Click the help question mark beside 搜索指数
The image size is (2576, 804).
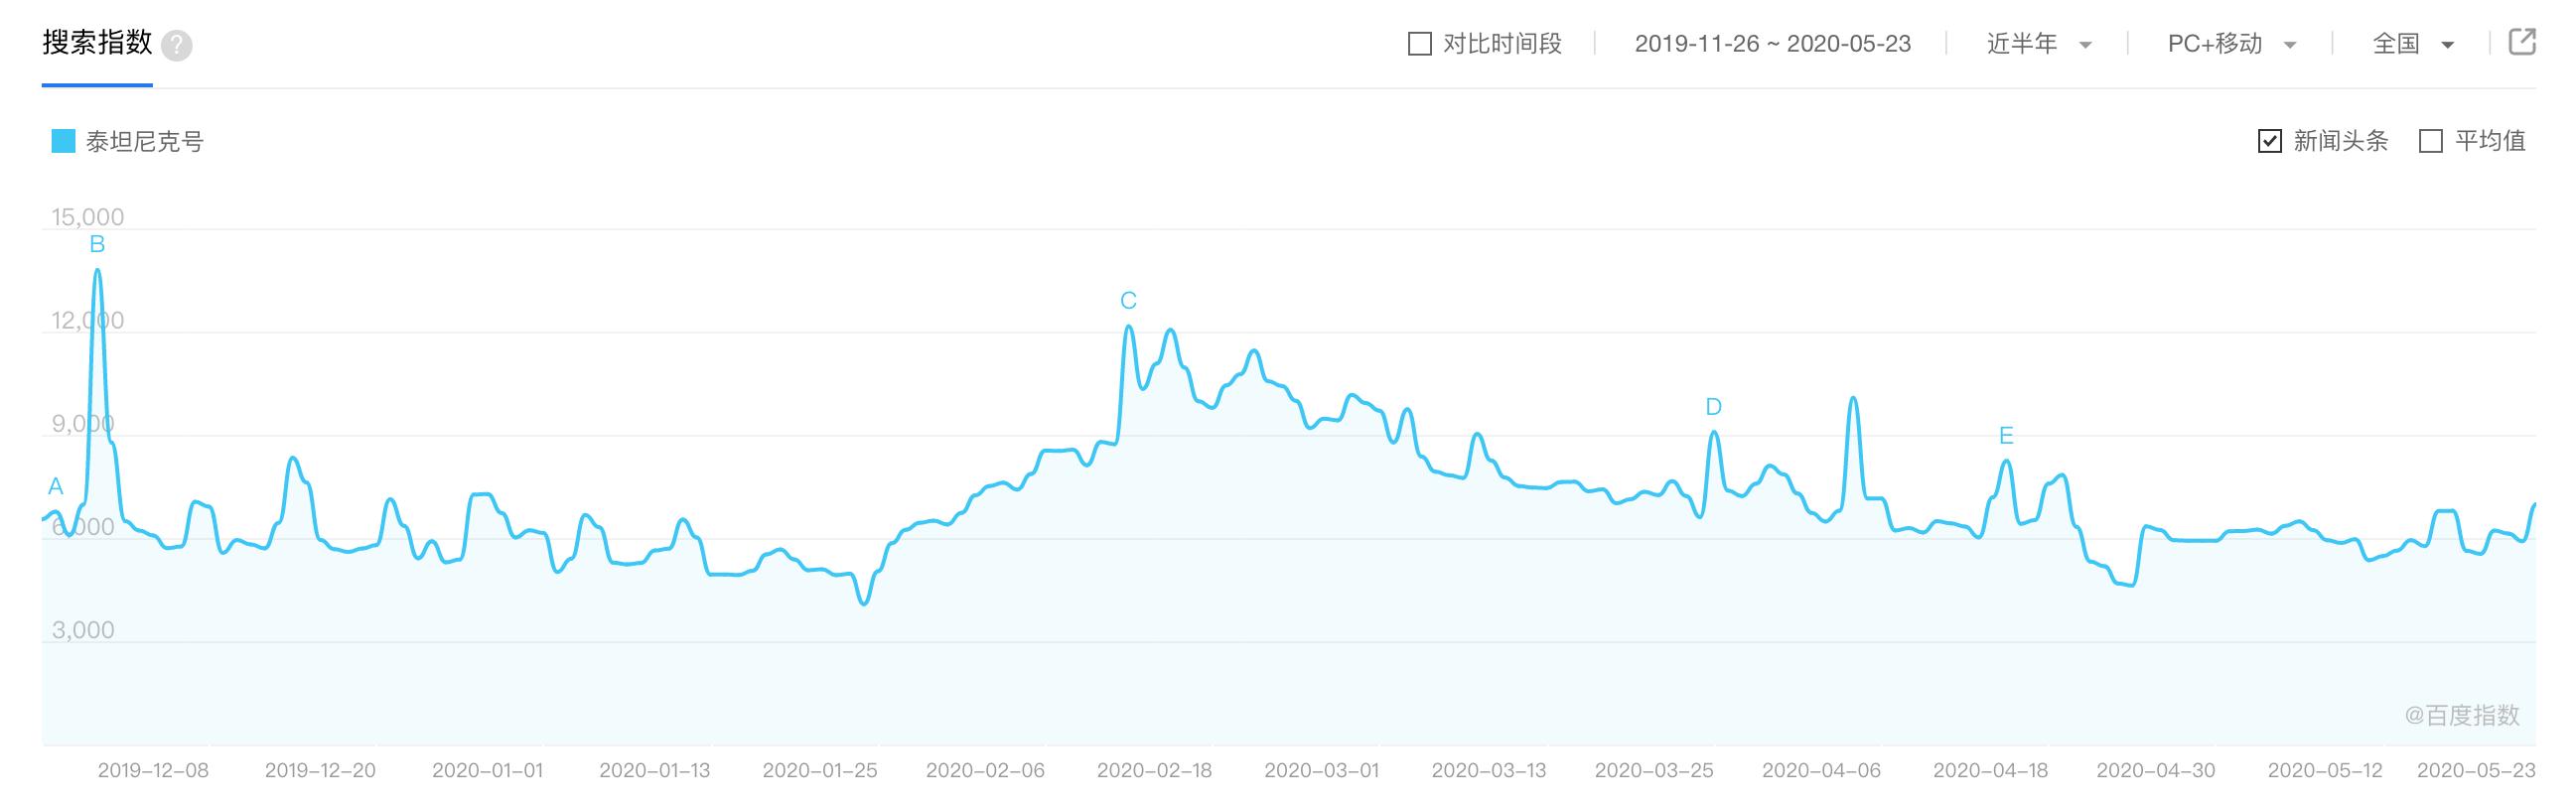click(x=180, y=44)
